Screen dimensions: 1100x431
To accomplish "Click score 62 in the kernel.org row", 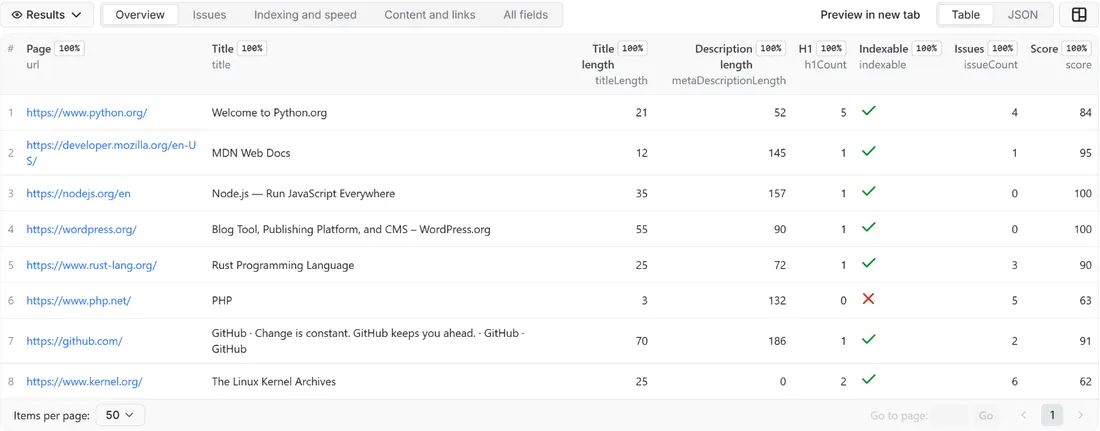I will coord(1085,382).
